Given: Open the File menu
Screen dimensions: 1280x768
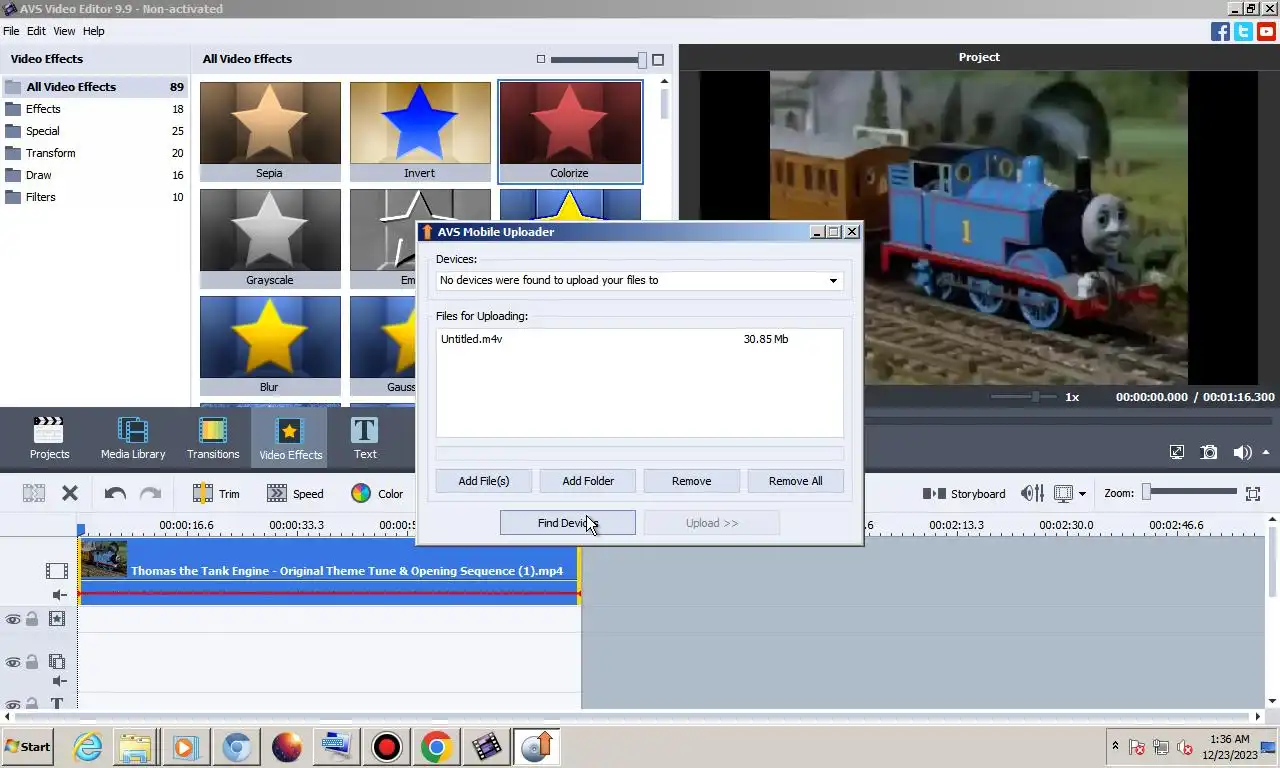Looking at the screenshot, I should [11, 31].
